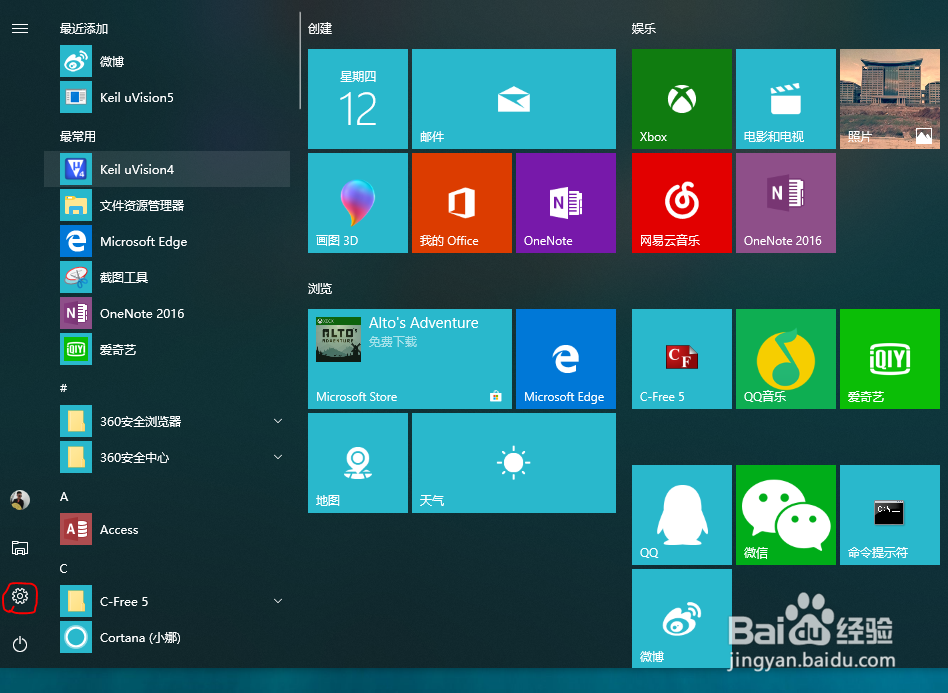
Task: Launch Keil uVision4 from most used
Action: click(x=167, y=169)
